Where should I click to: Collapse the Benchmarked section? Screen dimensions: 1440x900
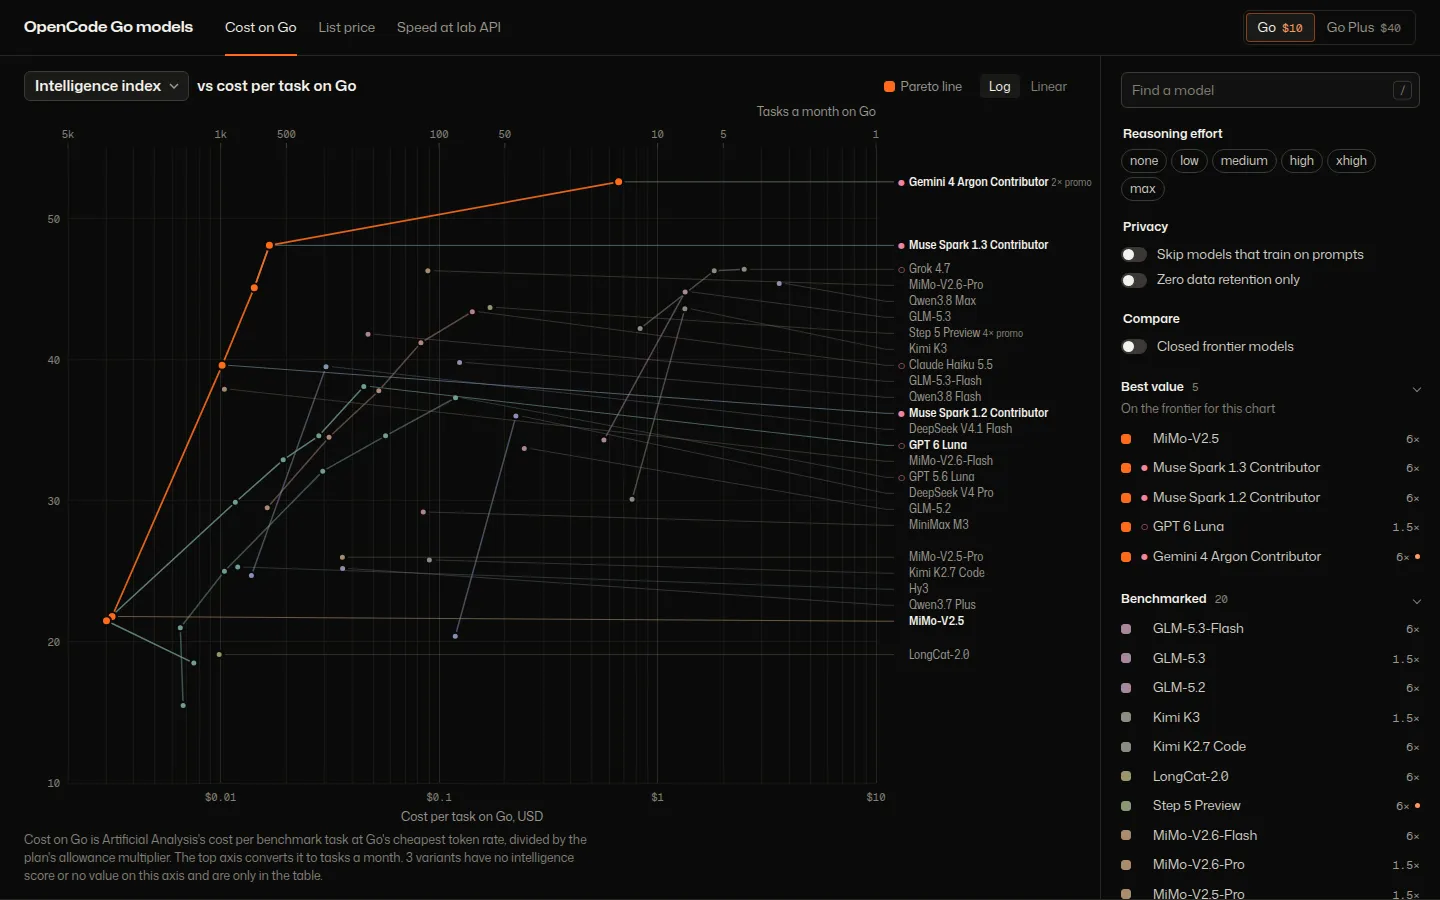[1416, 601]
